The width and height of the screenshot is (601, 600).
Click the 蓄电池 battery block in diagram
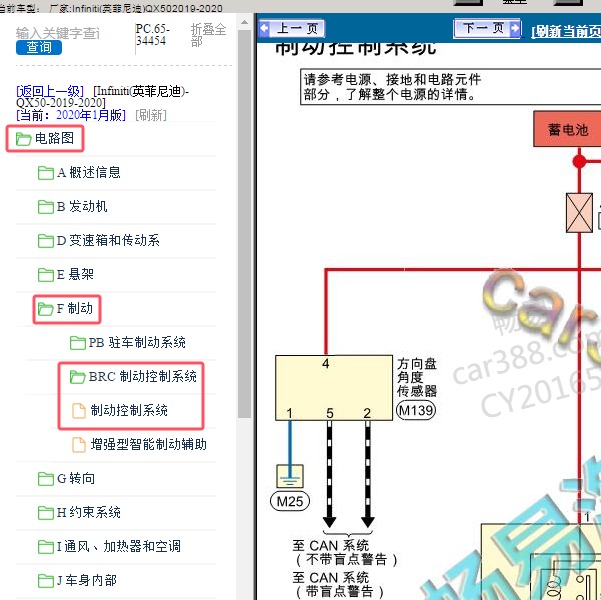coord(567,129)
